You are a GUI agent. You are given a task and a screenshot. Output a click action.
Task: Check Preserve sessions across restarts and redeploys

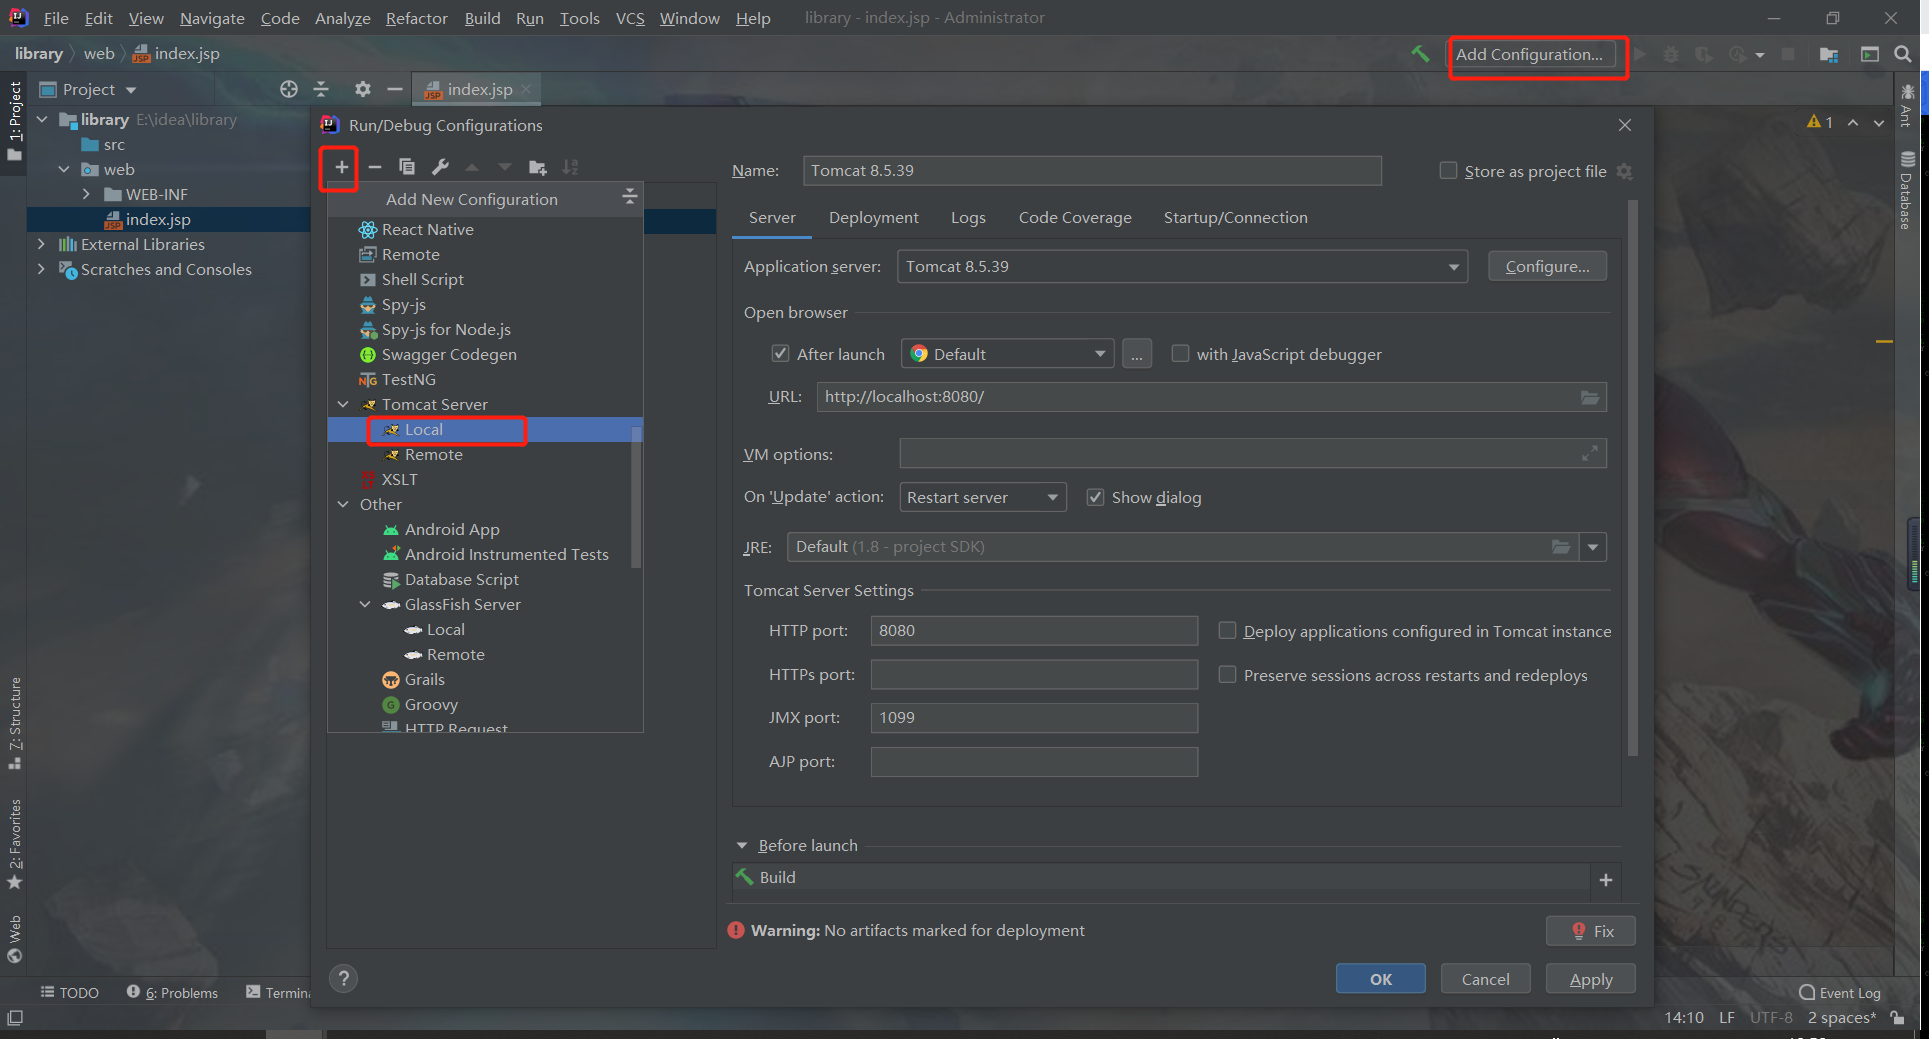tap(1227, 675)
